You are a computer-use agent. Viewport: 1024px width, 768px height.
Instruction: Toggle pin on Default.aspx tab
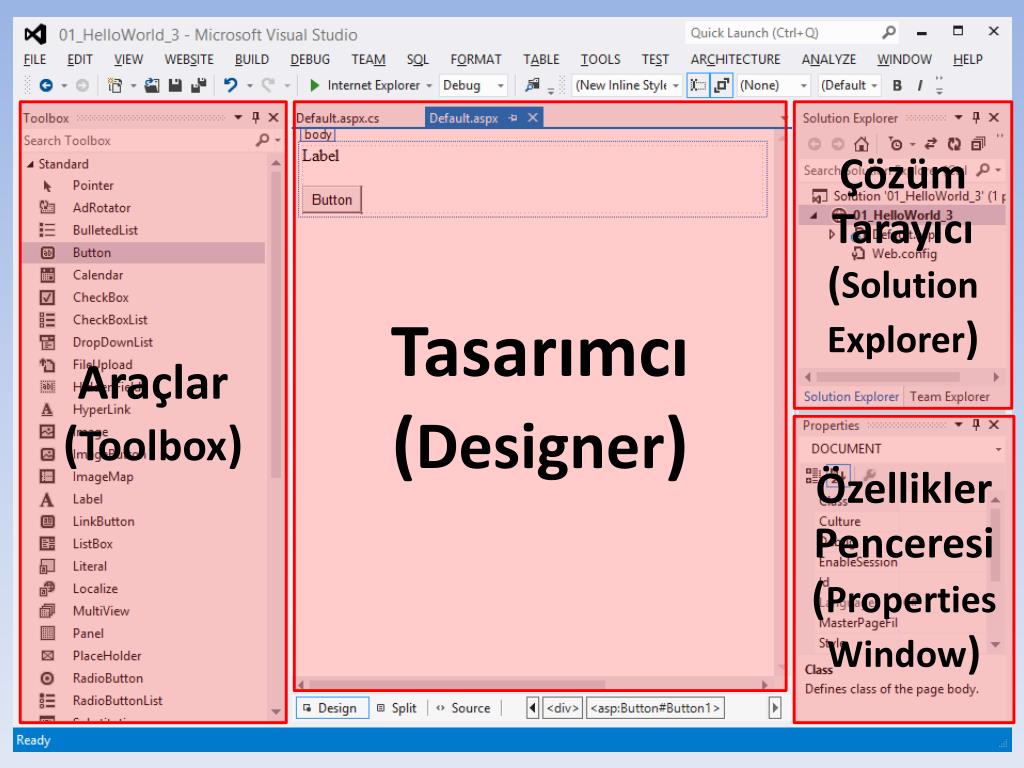[513, 118]
